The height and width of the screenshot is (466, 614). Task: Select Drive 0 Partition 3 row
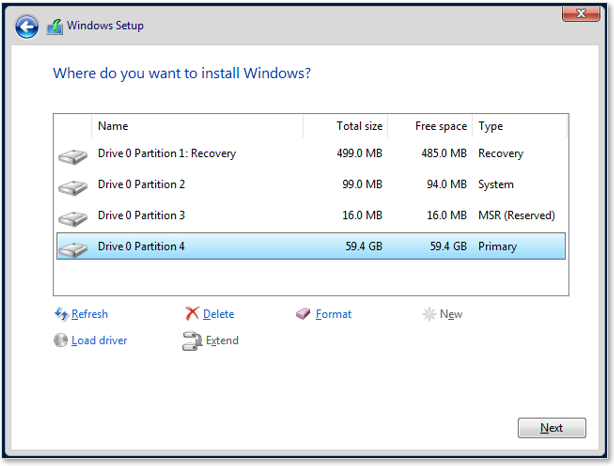click(311, 215)
